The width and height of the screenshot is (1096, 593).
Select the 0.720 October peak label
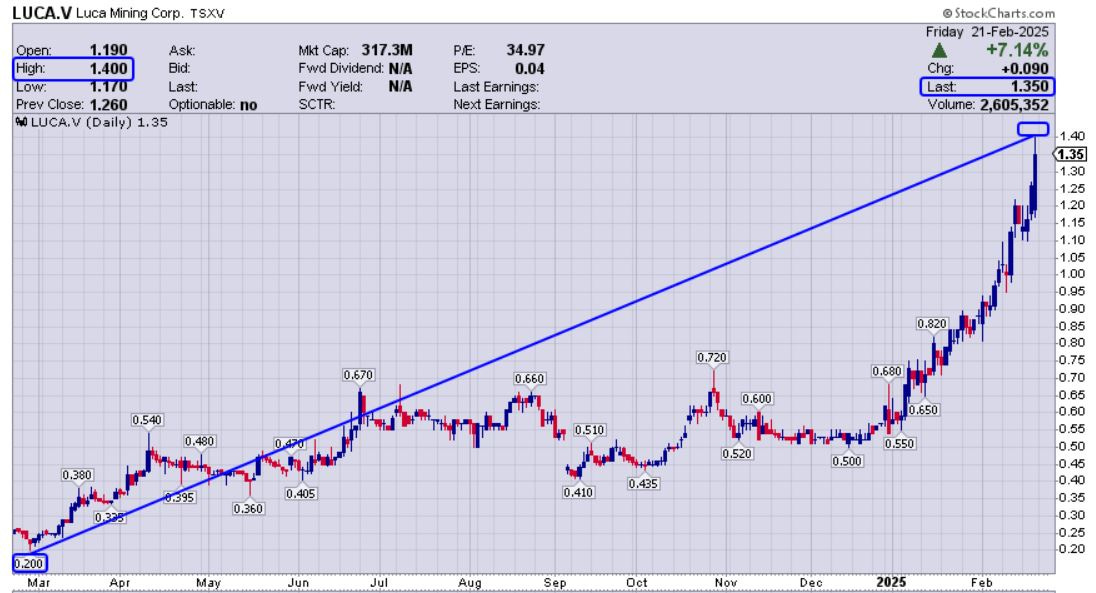[x=712, y=358]
